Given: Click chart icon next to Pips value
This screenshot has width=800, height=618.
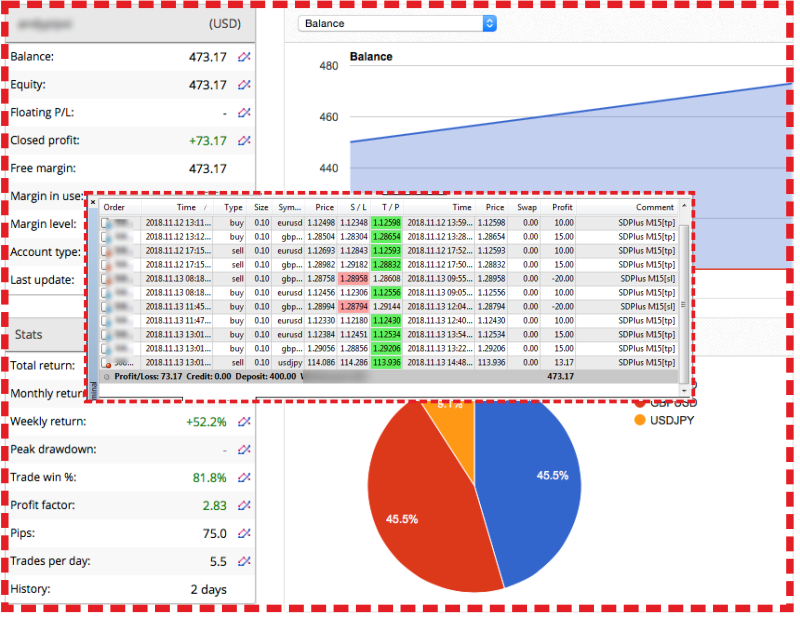Looking at the screenshot, I should pos(244,533).
